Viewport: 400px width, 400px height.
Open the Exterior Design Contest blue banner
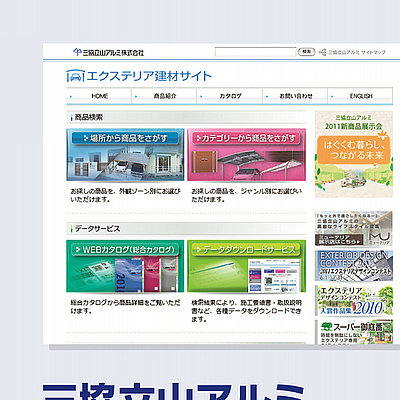pos(354,266)
